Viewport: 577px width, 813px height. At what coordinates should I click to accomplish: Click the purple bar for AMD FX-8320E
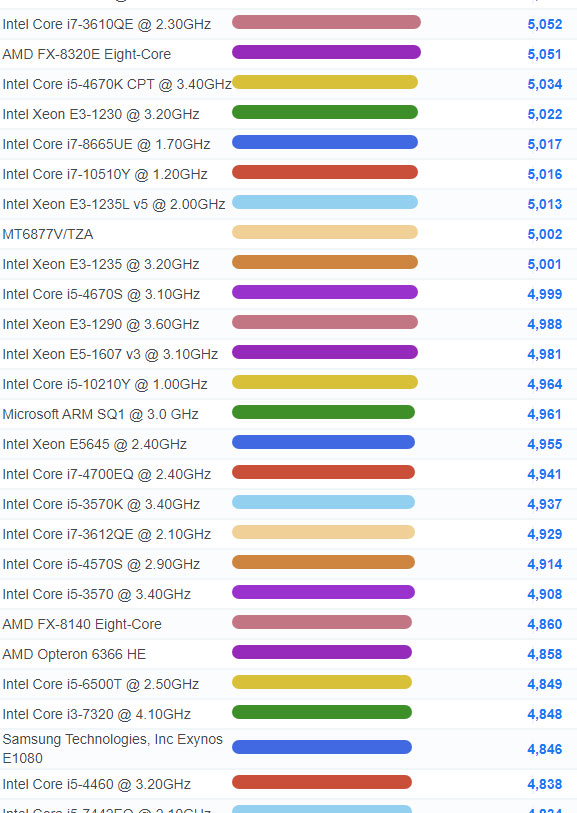coord(326,52)
